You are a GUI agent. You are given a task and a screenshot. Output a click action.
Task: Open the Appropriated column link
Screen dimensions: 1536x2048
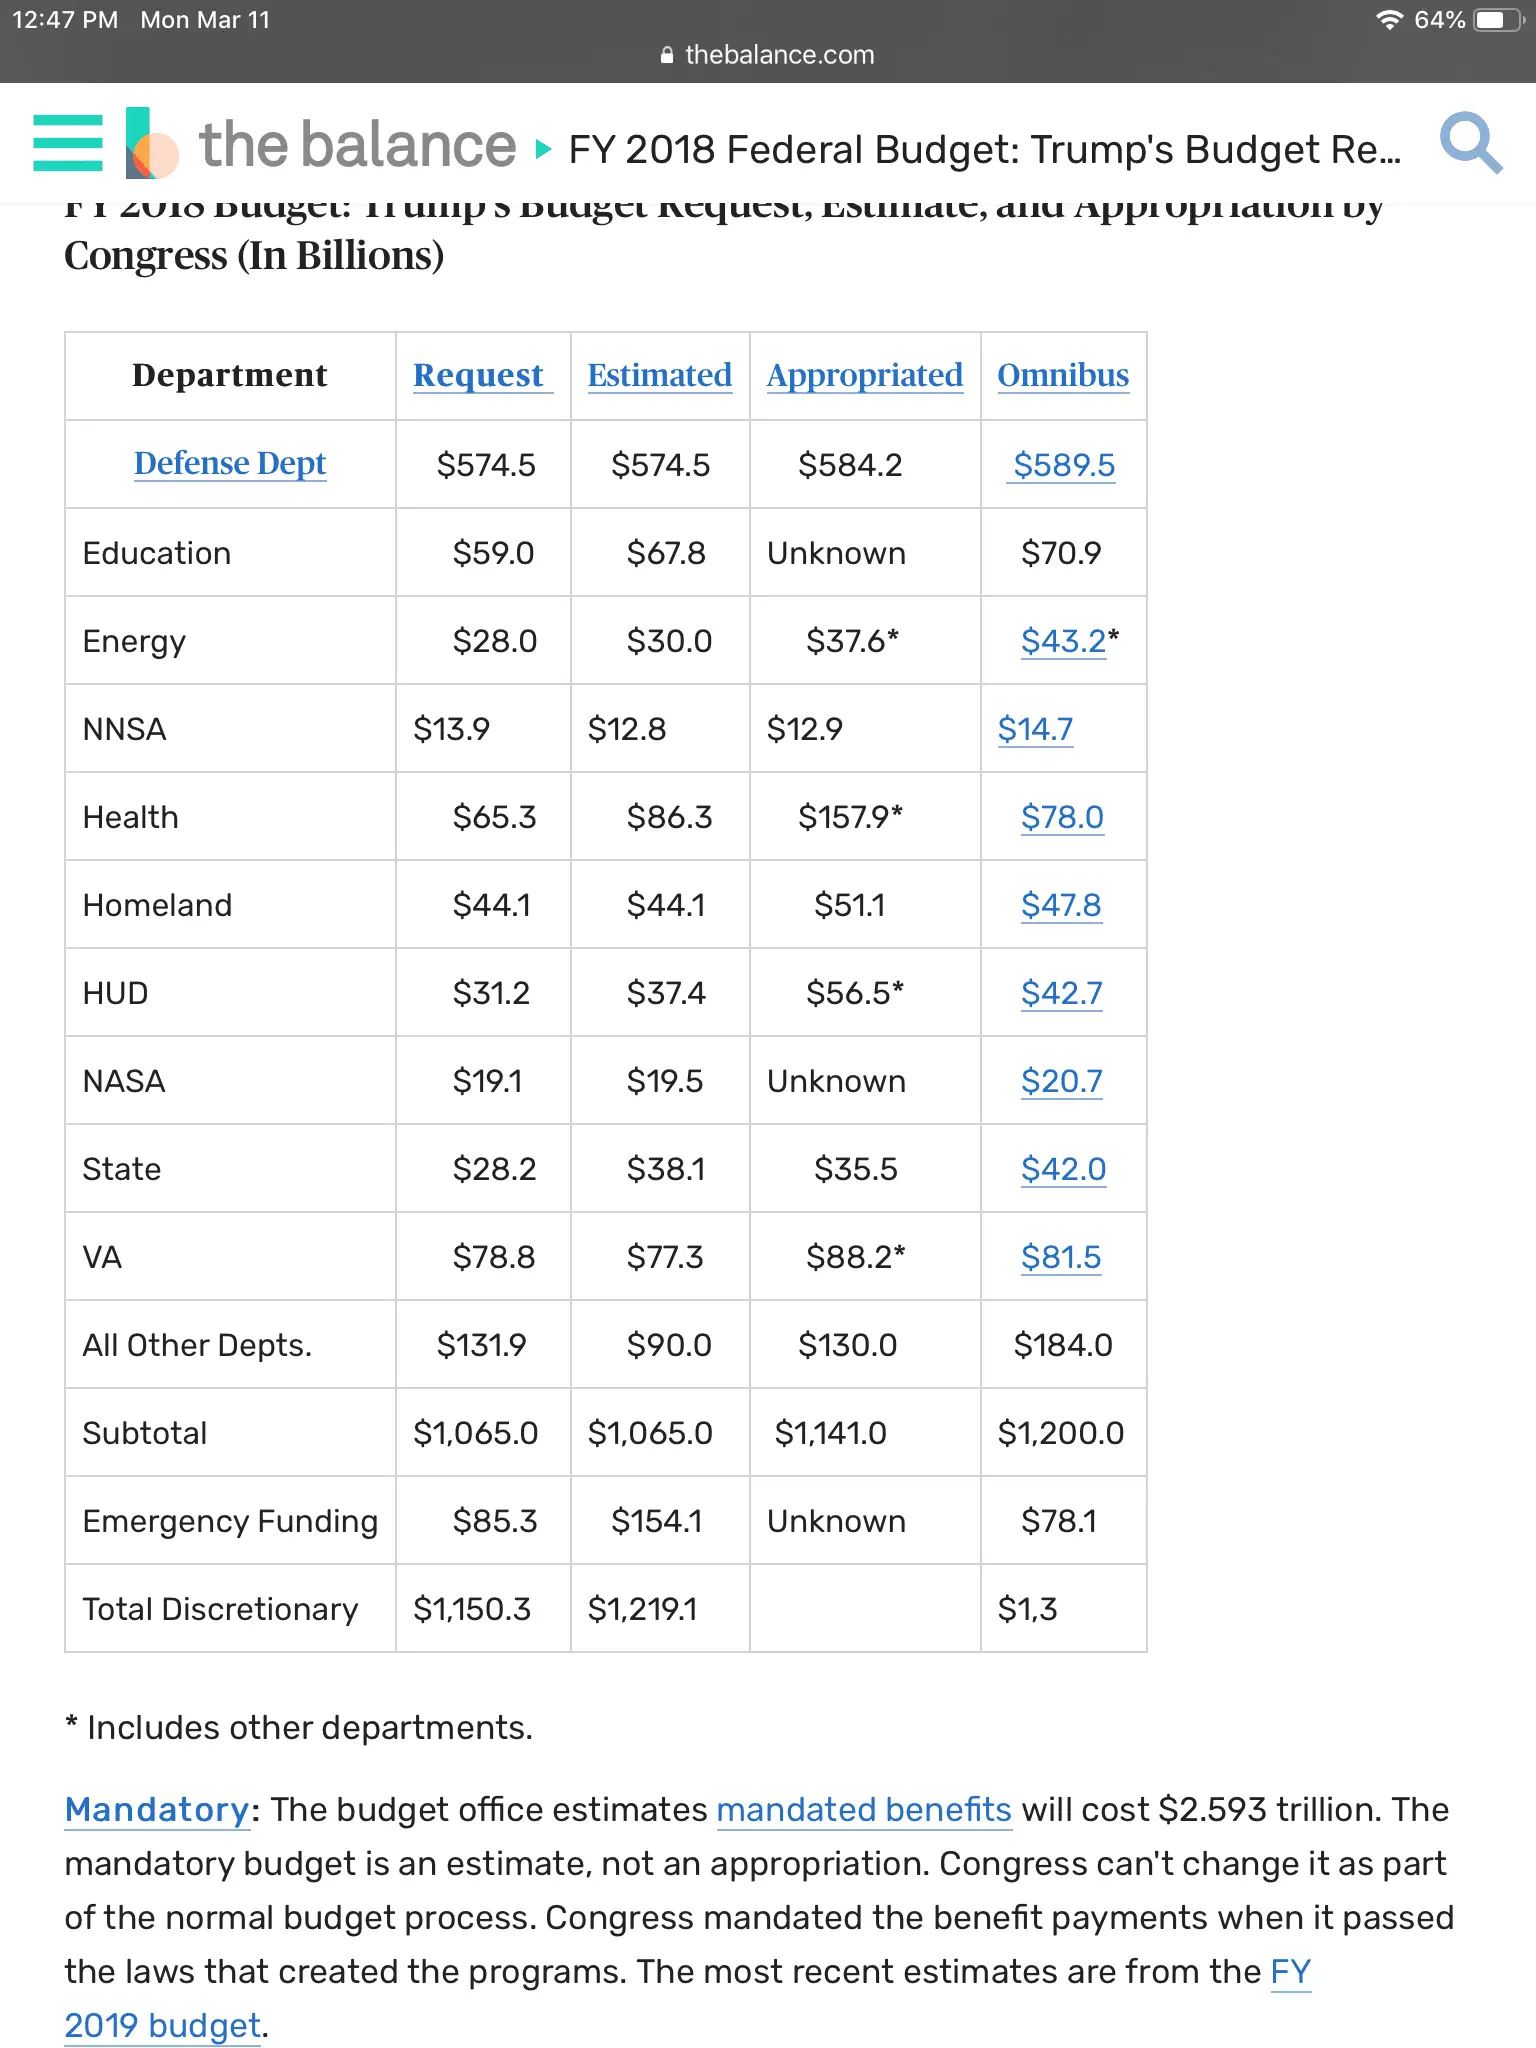click(864, 375)
